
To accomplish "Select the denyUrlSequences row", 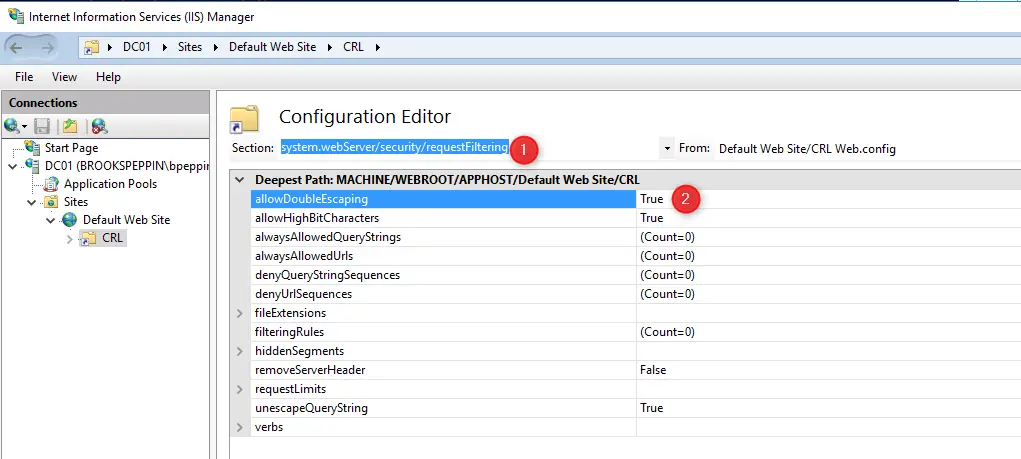I will pyautogui.click(x=636, y=294).
